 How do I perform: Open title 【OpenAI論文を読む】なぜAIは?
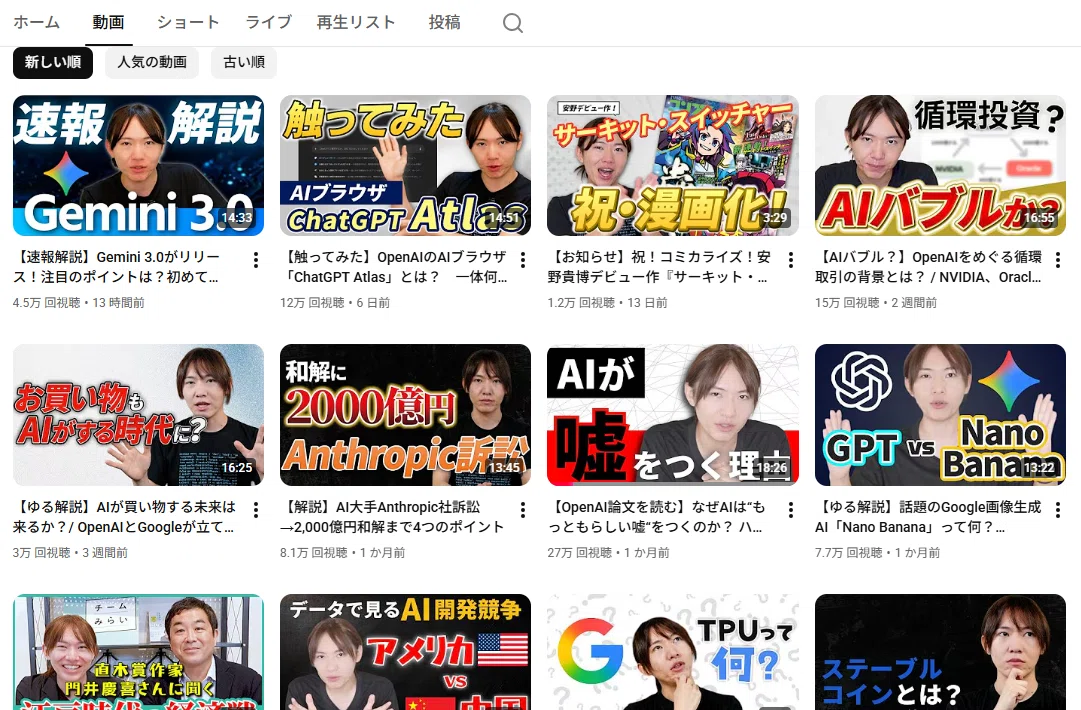click(x=656, y=517)
